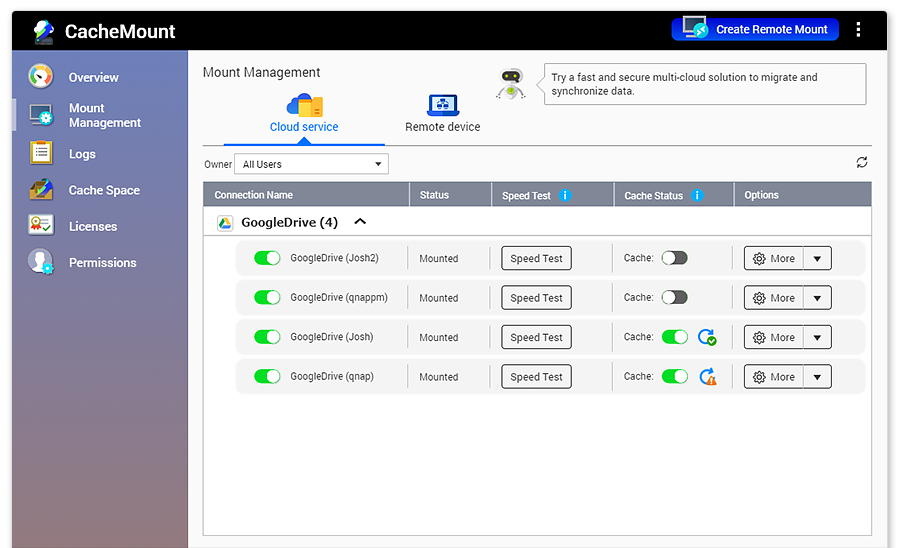Click the gear icon in qnappm More button
The height and width of the screenshot is (548, 900).
pyautogui.click(x=759, y=298)
